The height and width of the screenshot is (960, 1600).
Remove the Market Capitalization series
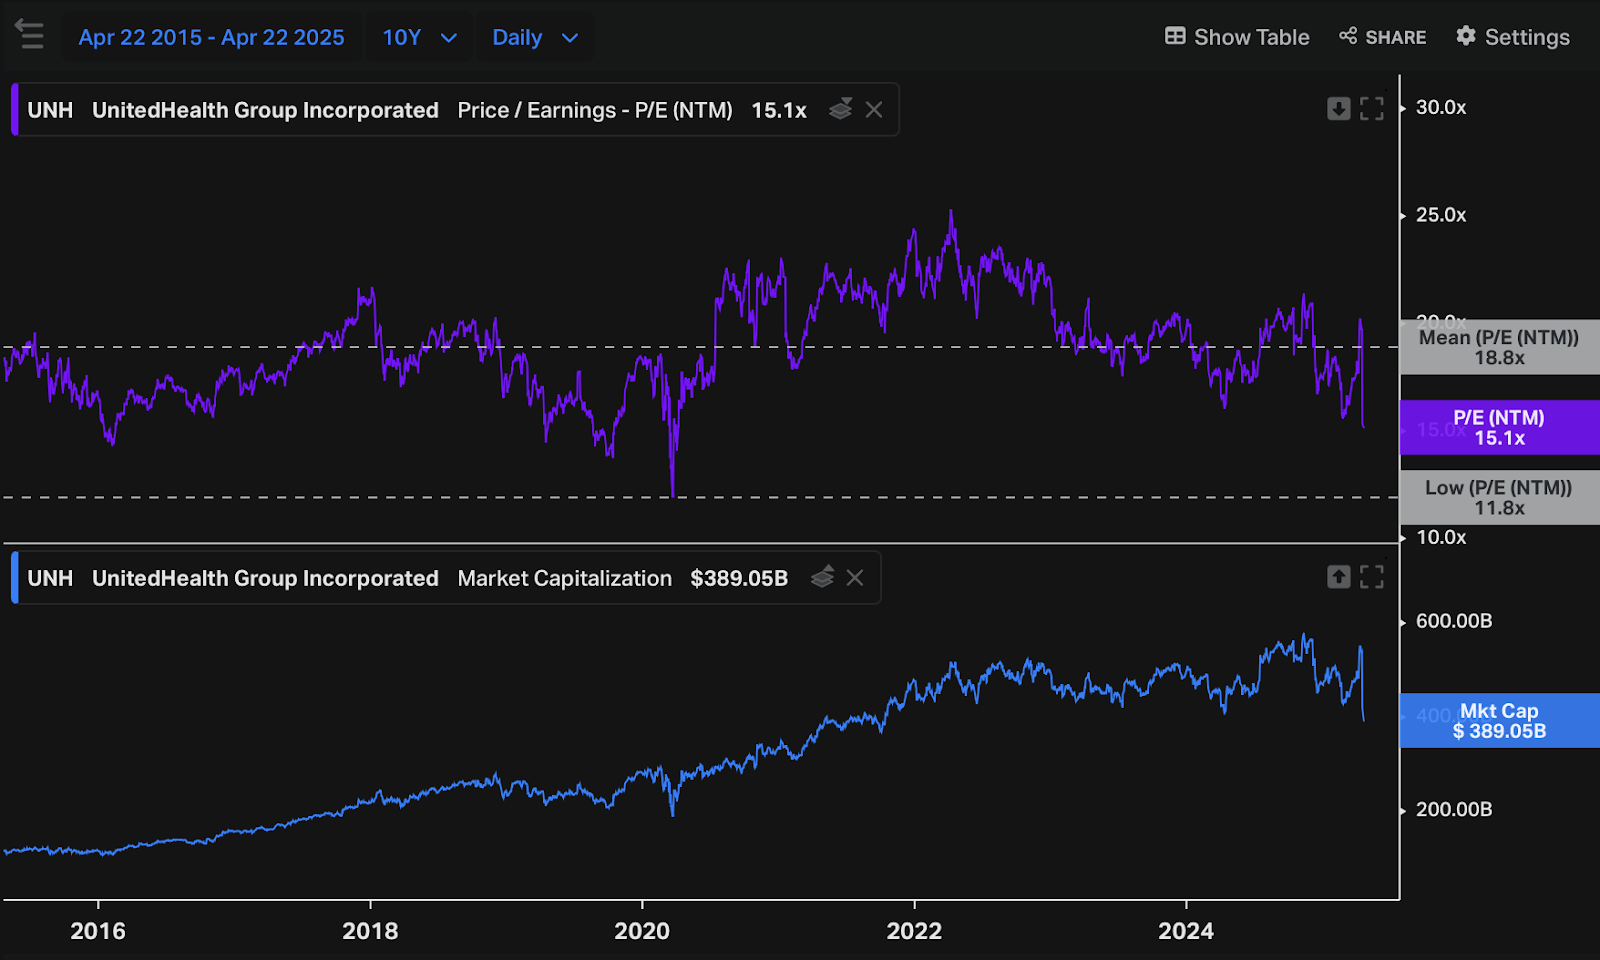[855, 577]
